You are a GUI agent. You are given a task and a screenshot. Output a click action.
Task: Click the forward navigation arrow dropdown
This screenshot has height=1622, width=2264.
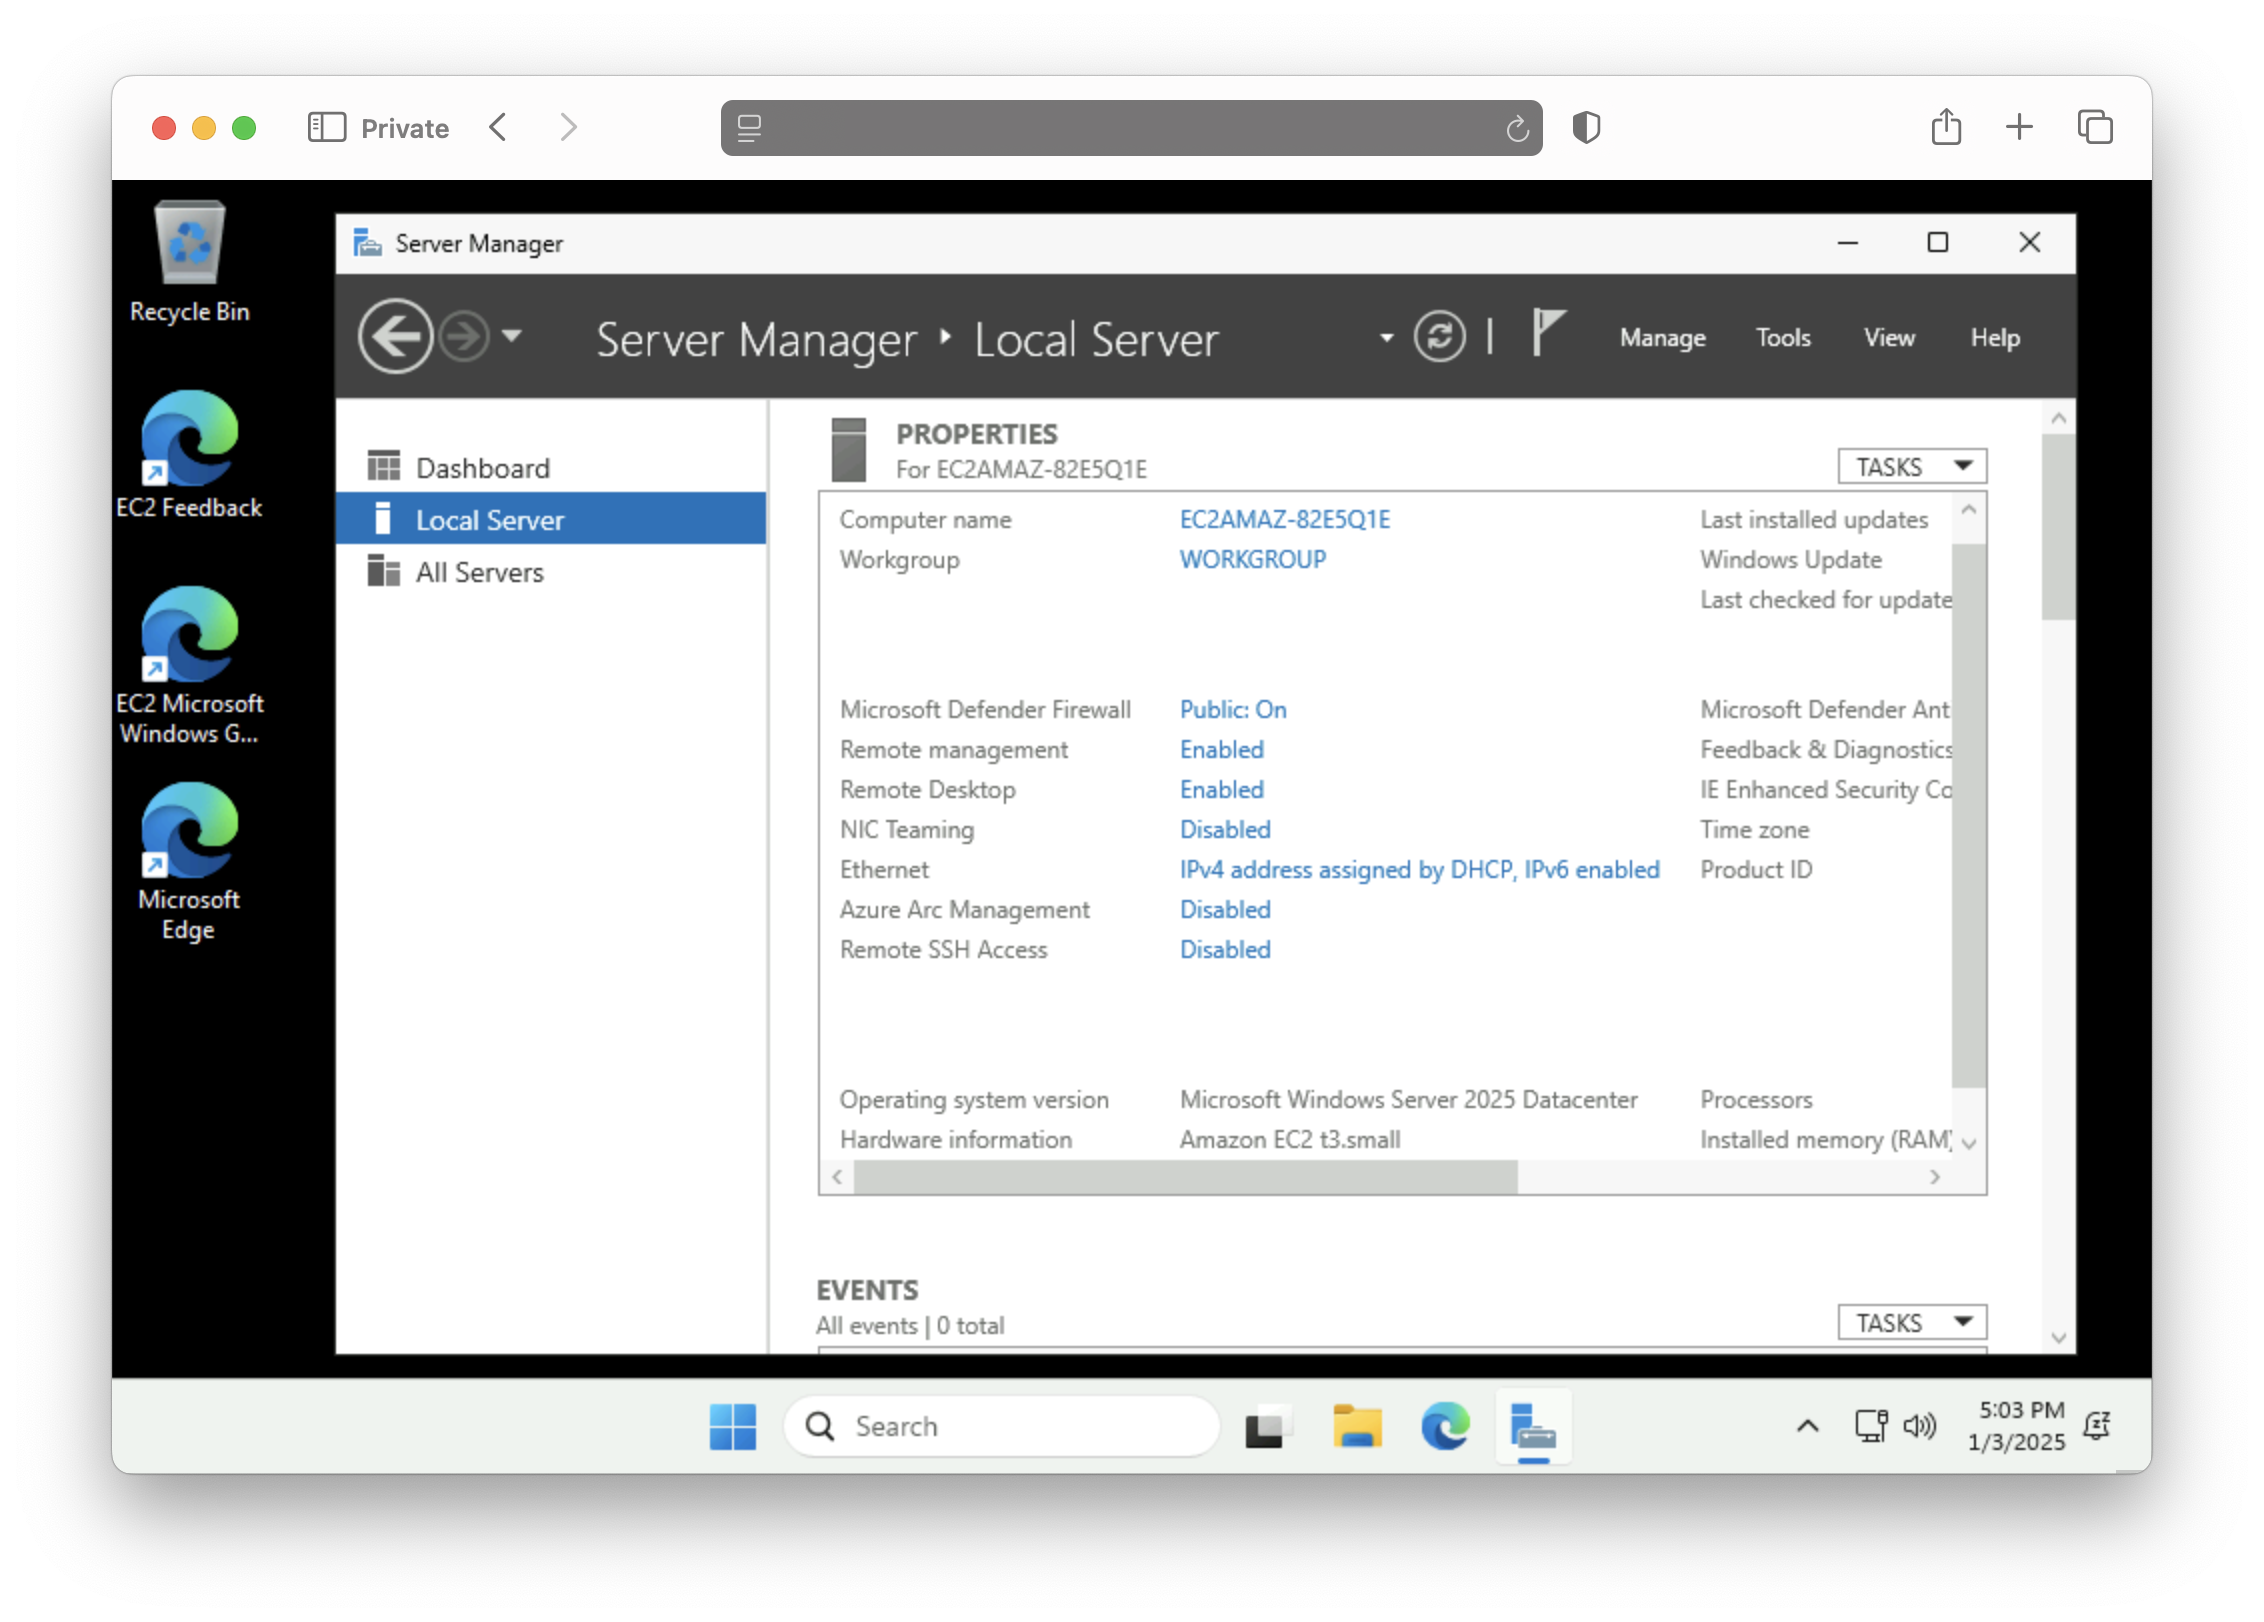(509, 337)
